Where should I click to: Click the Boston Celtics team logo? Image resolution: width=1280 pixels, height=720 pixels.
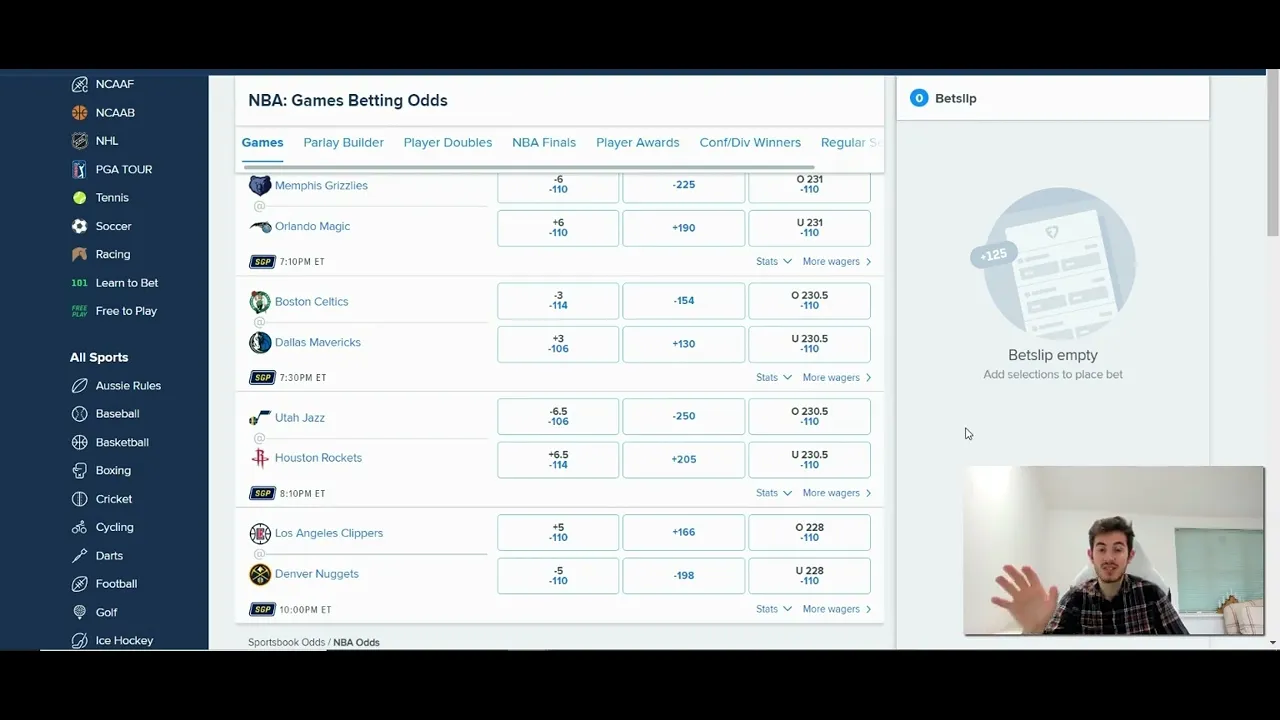[260, 301]
